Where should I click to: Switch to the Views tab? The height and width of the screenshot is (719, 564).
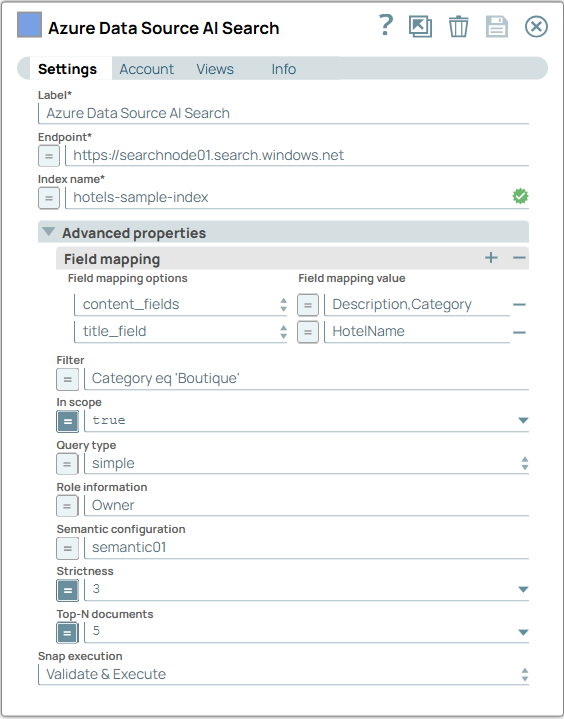pyautogui.click(x=215, y=69)
